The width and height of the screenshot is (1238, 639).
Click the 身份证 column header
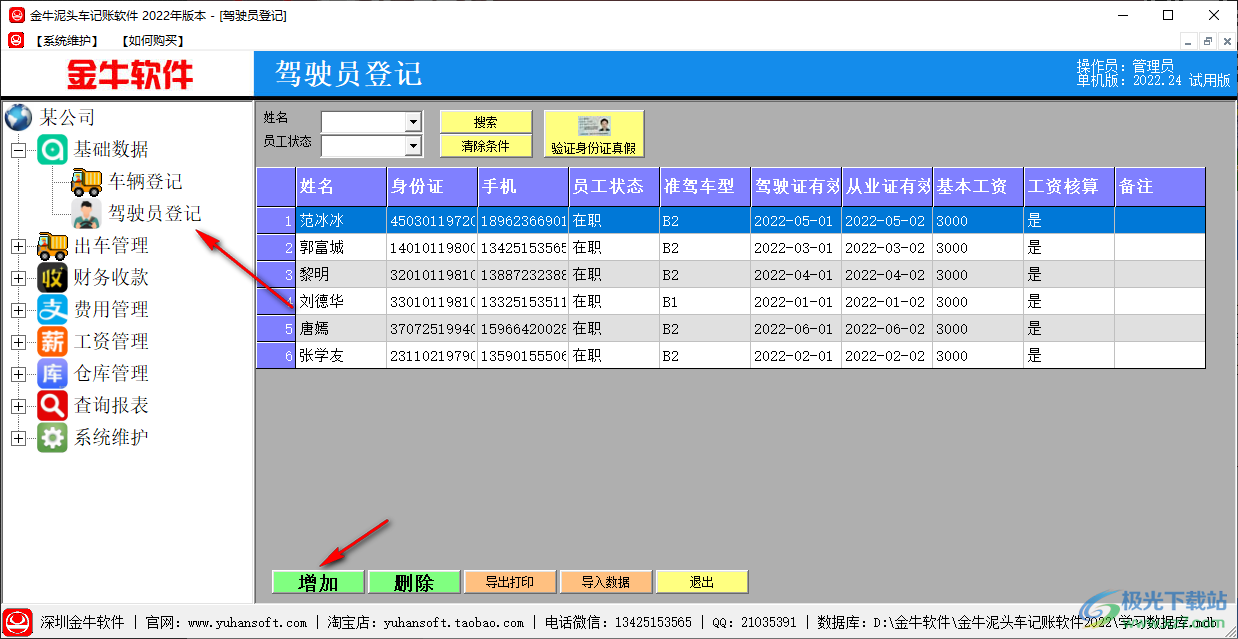click(432, 187)
